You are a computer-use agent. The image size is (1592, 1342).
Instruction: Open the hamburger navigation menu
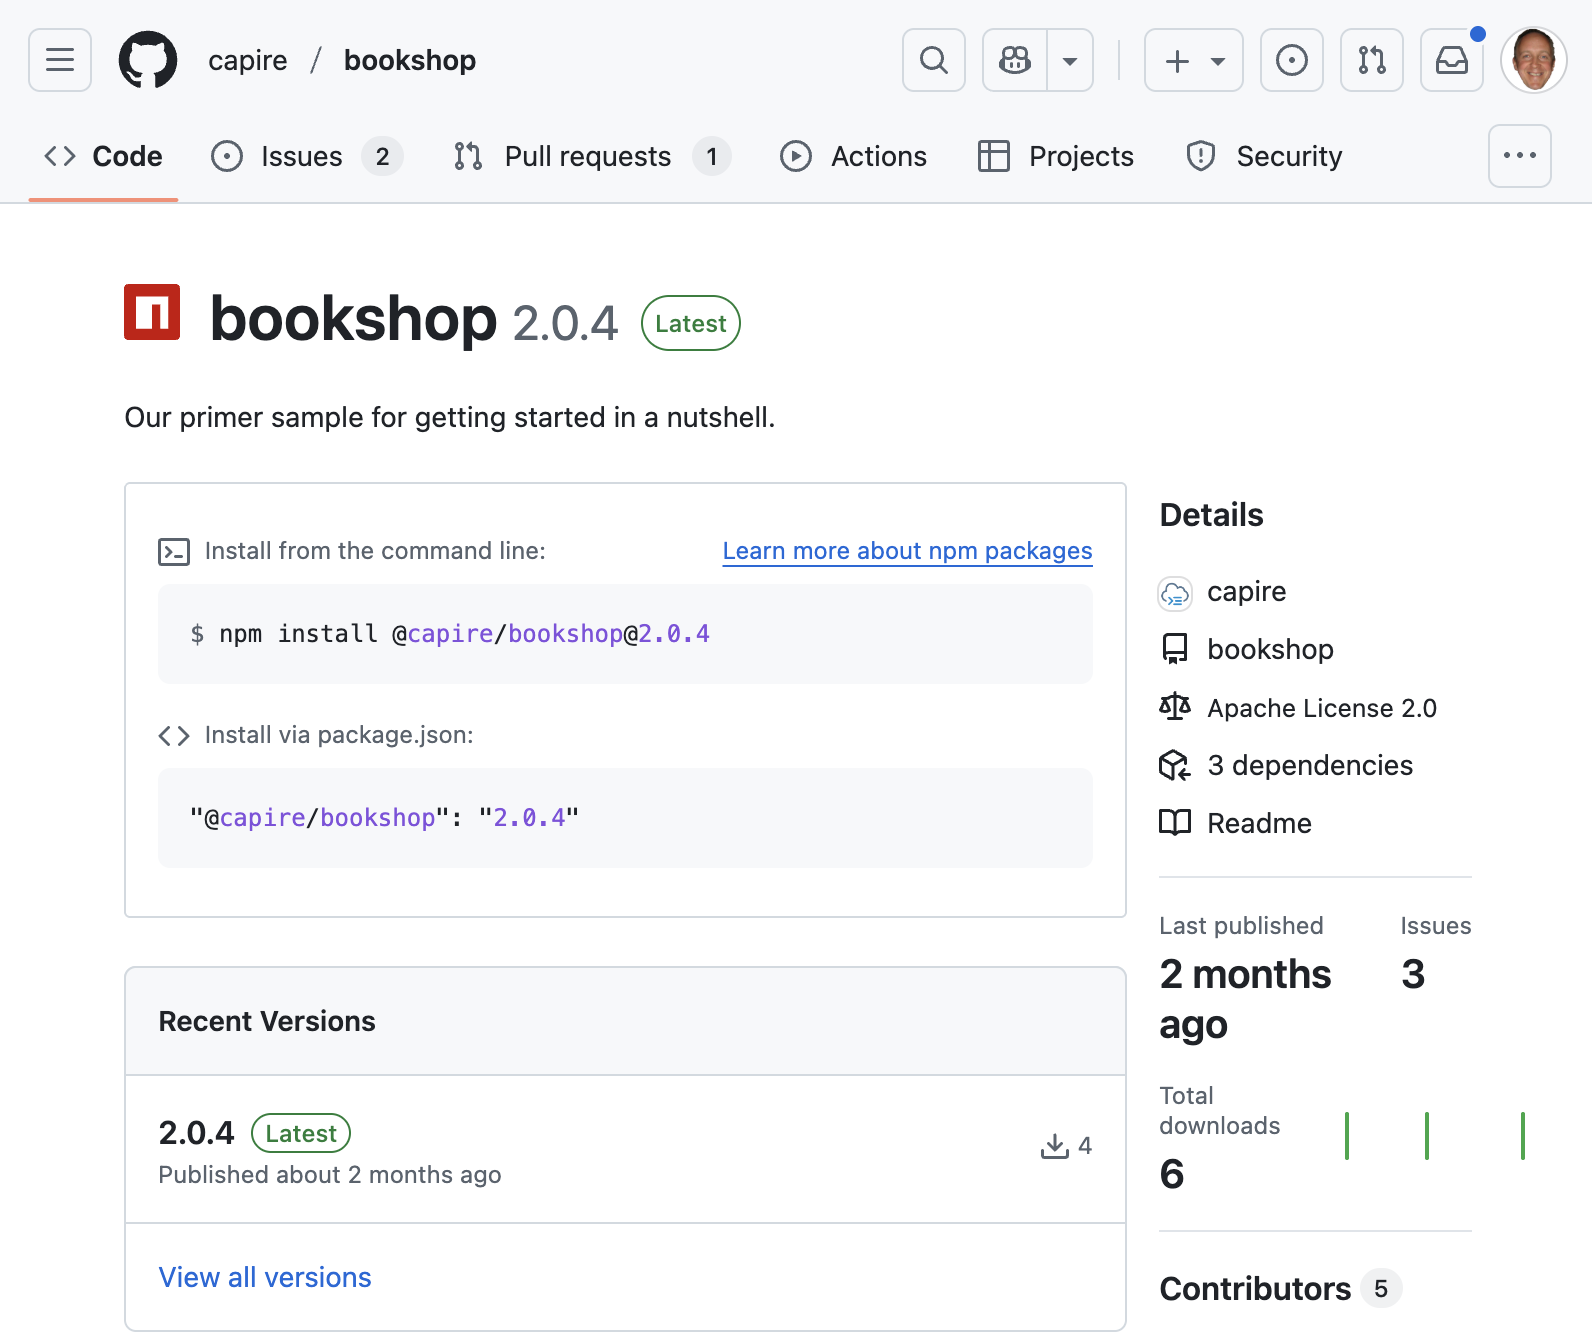coord(60,60)
